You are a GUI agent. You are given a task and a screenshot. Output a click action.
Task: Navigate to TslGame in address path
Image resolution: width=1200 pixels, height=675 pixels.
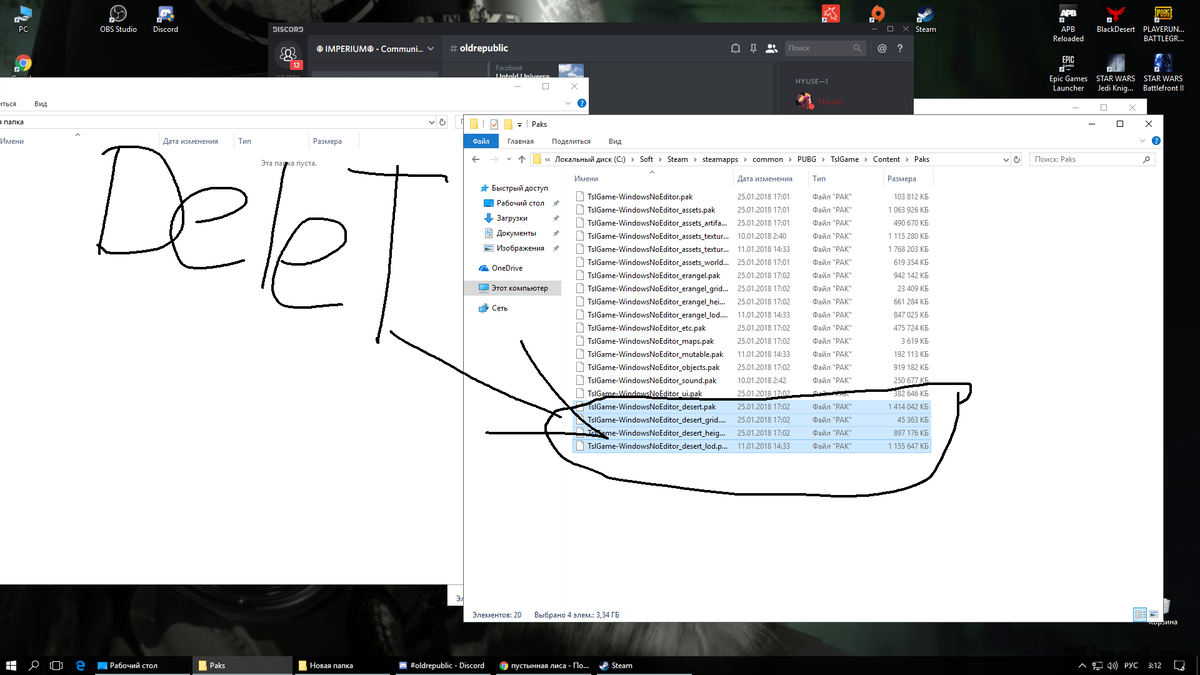845,159
